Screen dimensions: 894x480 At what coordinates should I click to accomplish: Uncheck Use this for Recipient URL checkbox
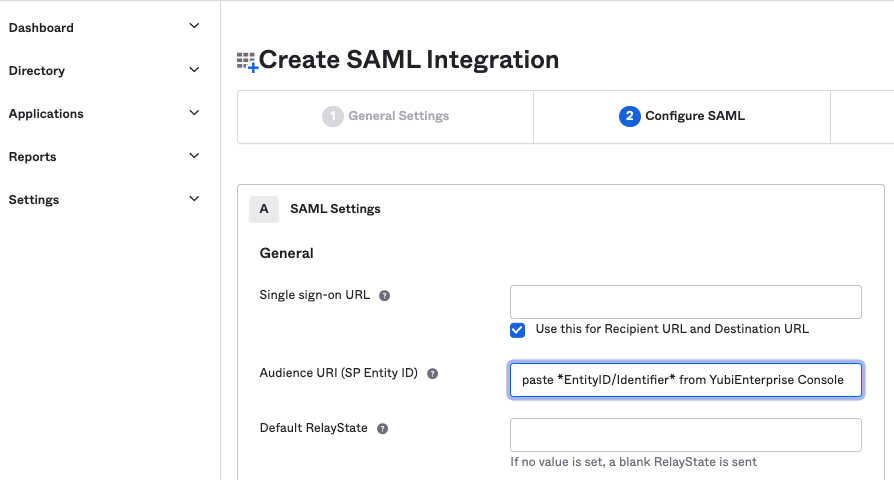pyautogui.click(x=518, y=330)
